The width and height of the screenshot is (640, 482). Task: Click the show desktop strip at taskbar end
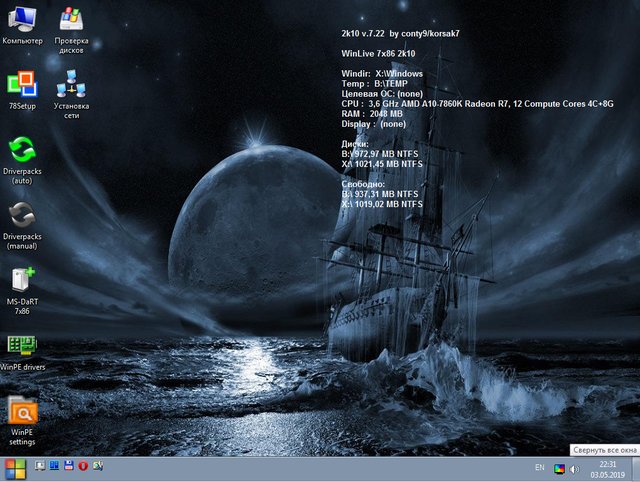pyautogui.click(x=635, y=469)
